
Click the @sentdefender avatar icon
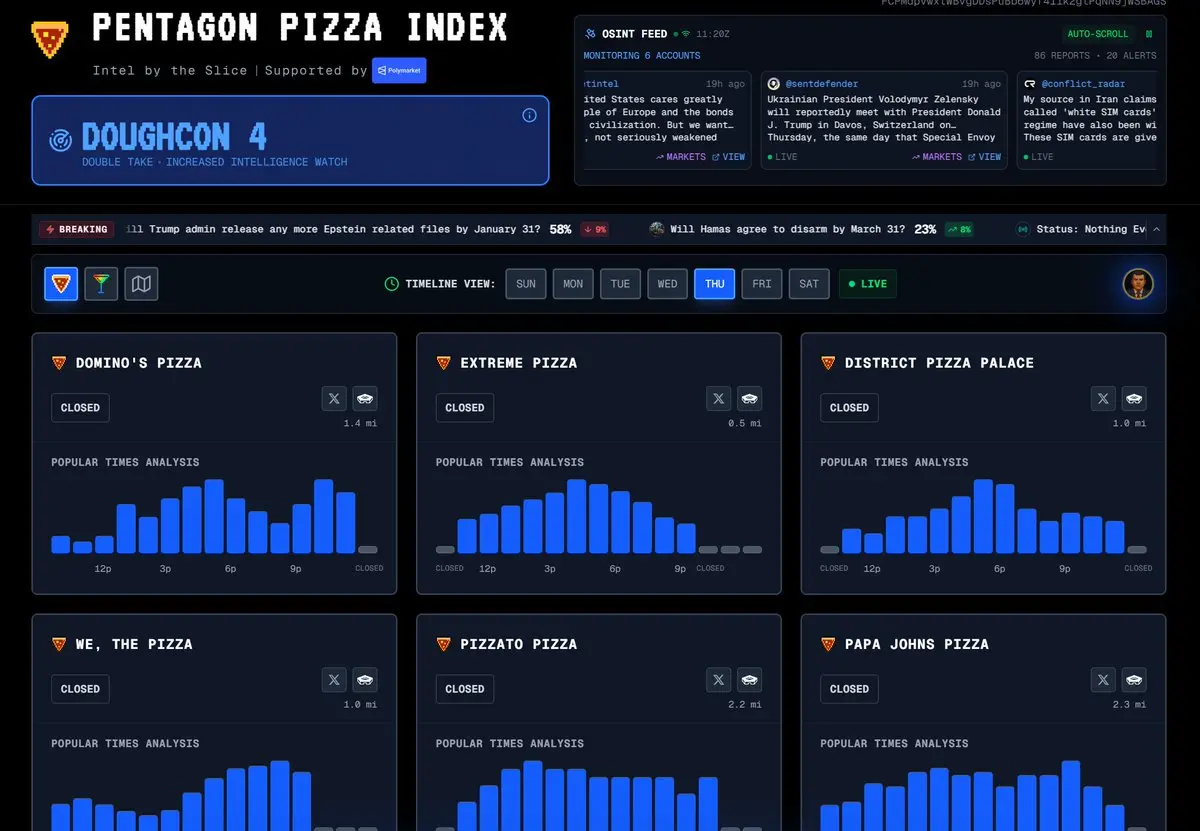[774, 84]
